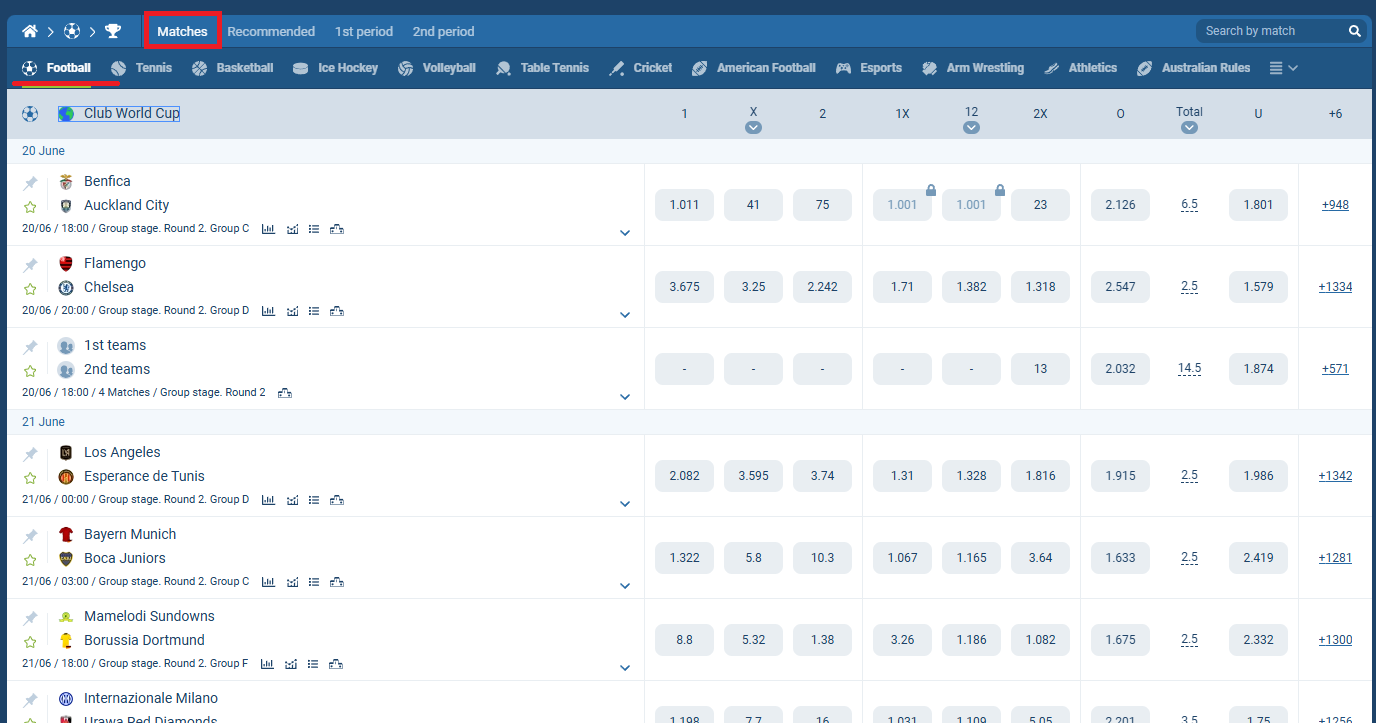
Task: Favorite the Los Angeles vs Esperance match star
Action: click(30, 478)
